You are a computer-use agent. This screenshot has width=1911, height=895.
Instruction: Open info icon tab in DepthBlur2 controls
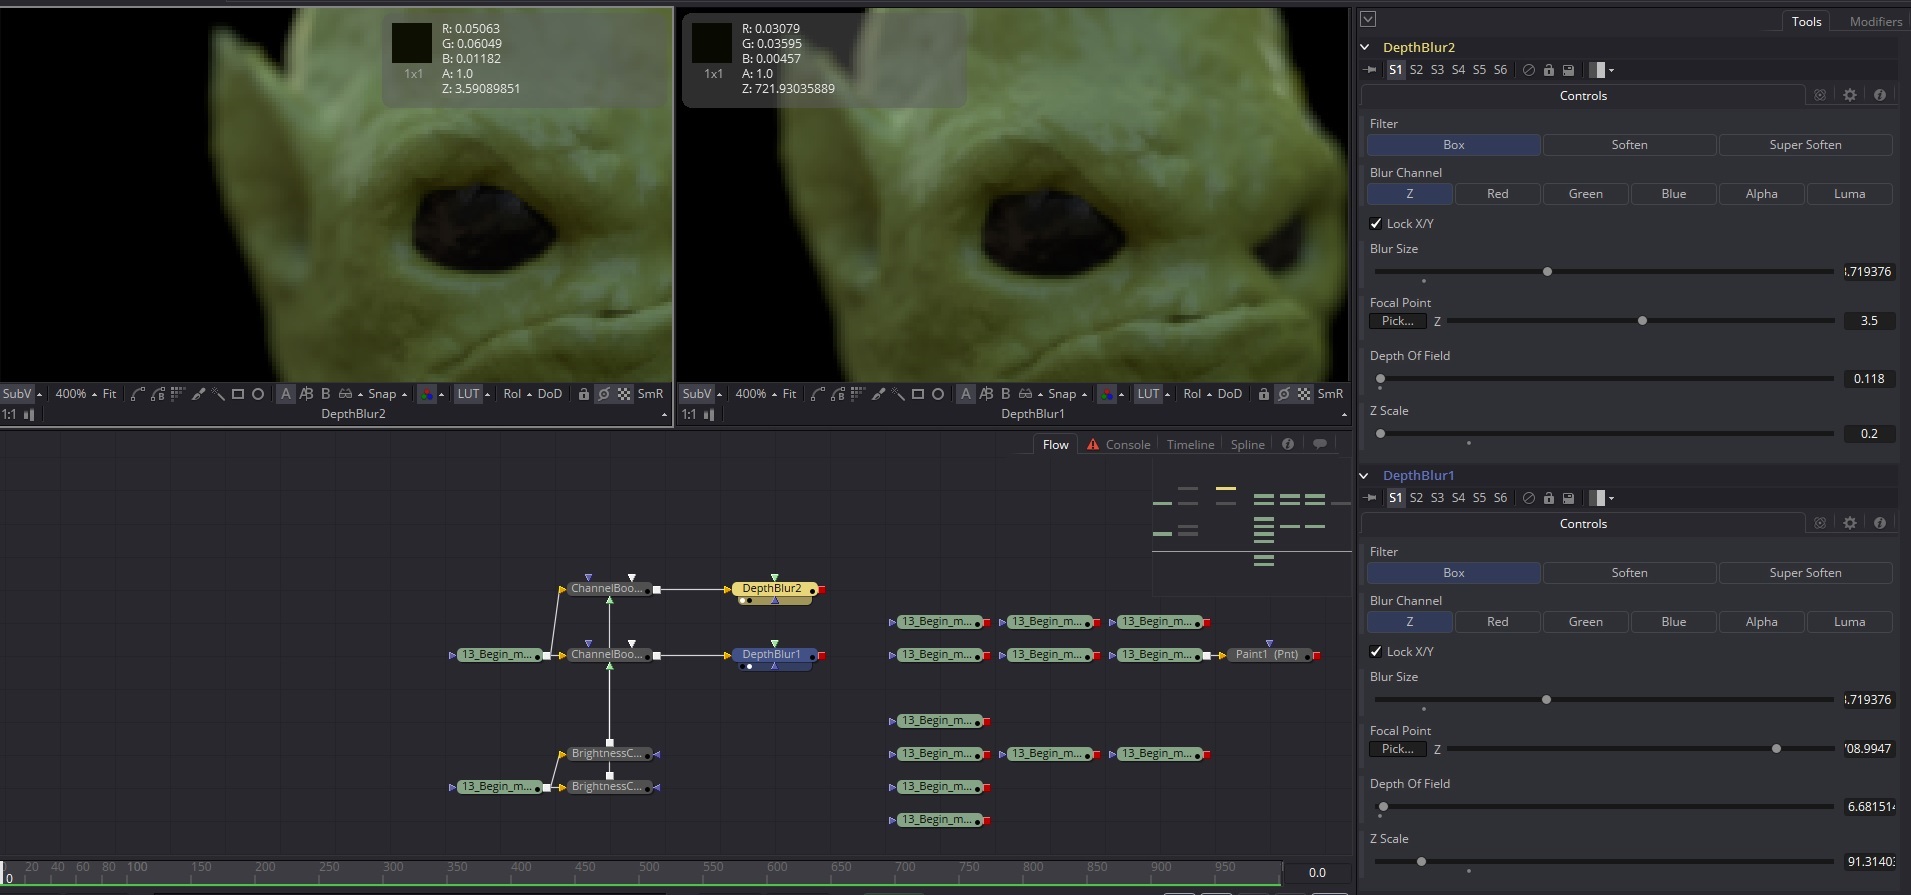[x=1880, y=95]
